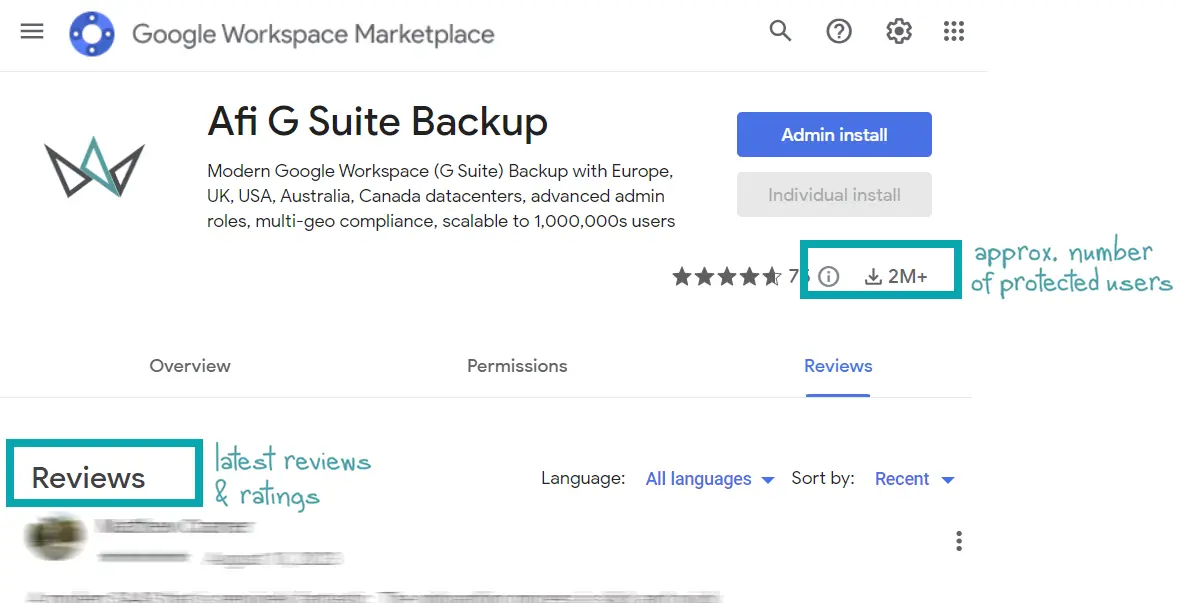Click the Afi G Suite Backup app logo
This screenshot has height=603, width=1185.
94,166
